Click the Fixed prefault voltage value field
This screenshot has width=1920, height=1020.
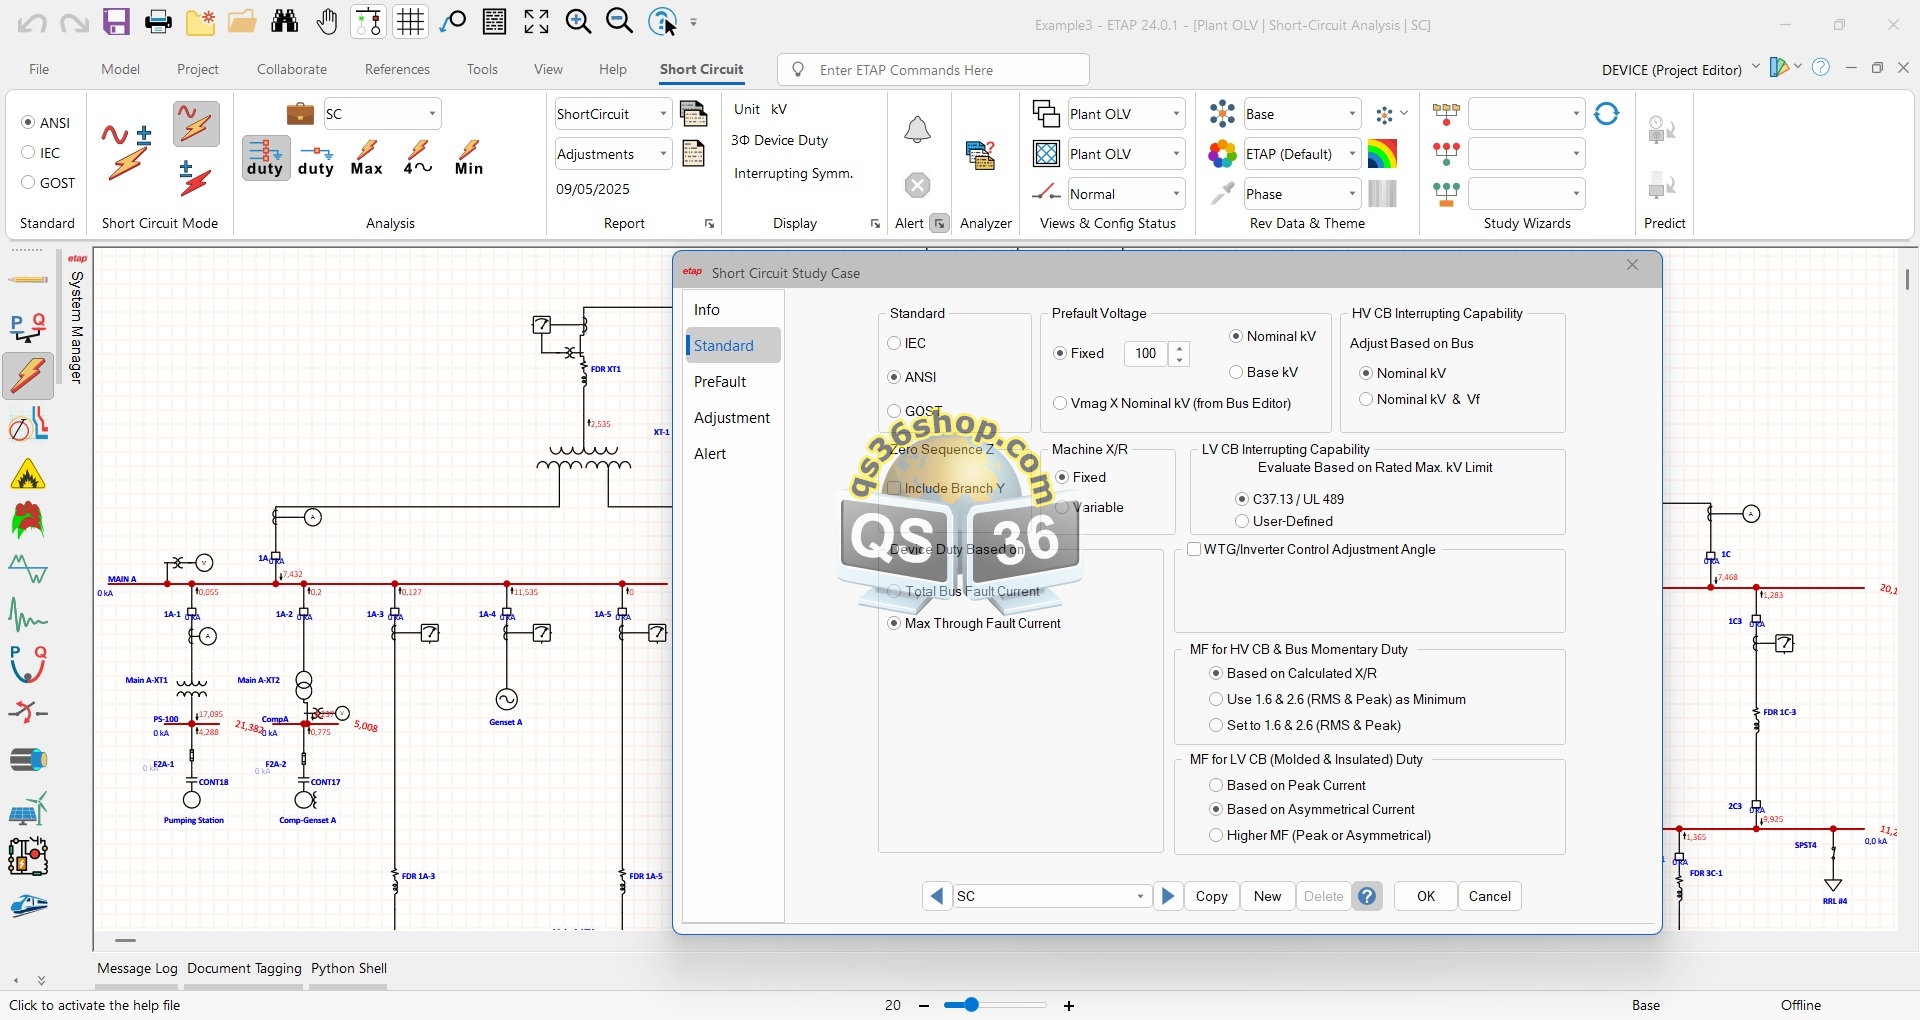(1147, 353)
